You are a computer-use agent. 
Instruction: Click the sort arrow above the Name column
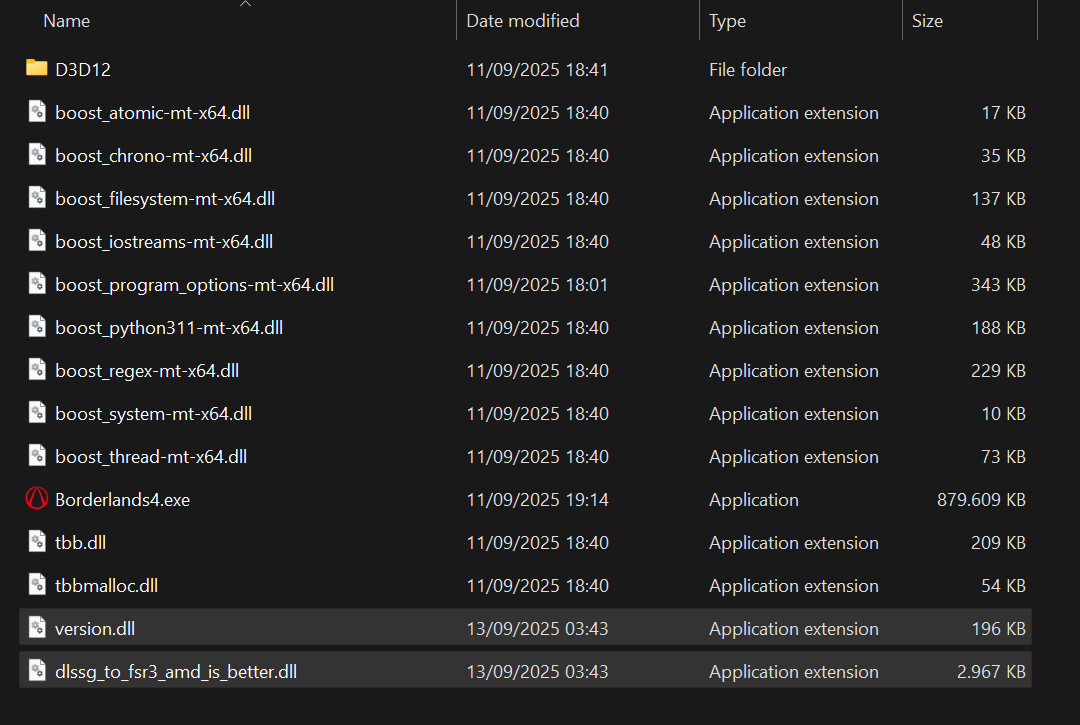coord(245,4)
